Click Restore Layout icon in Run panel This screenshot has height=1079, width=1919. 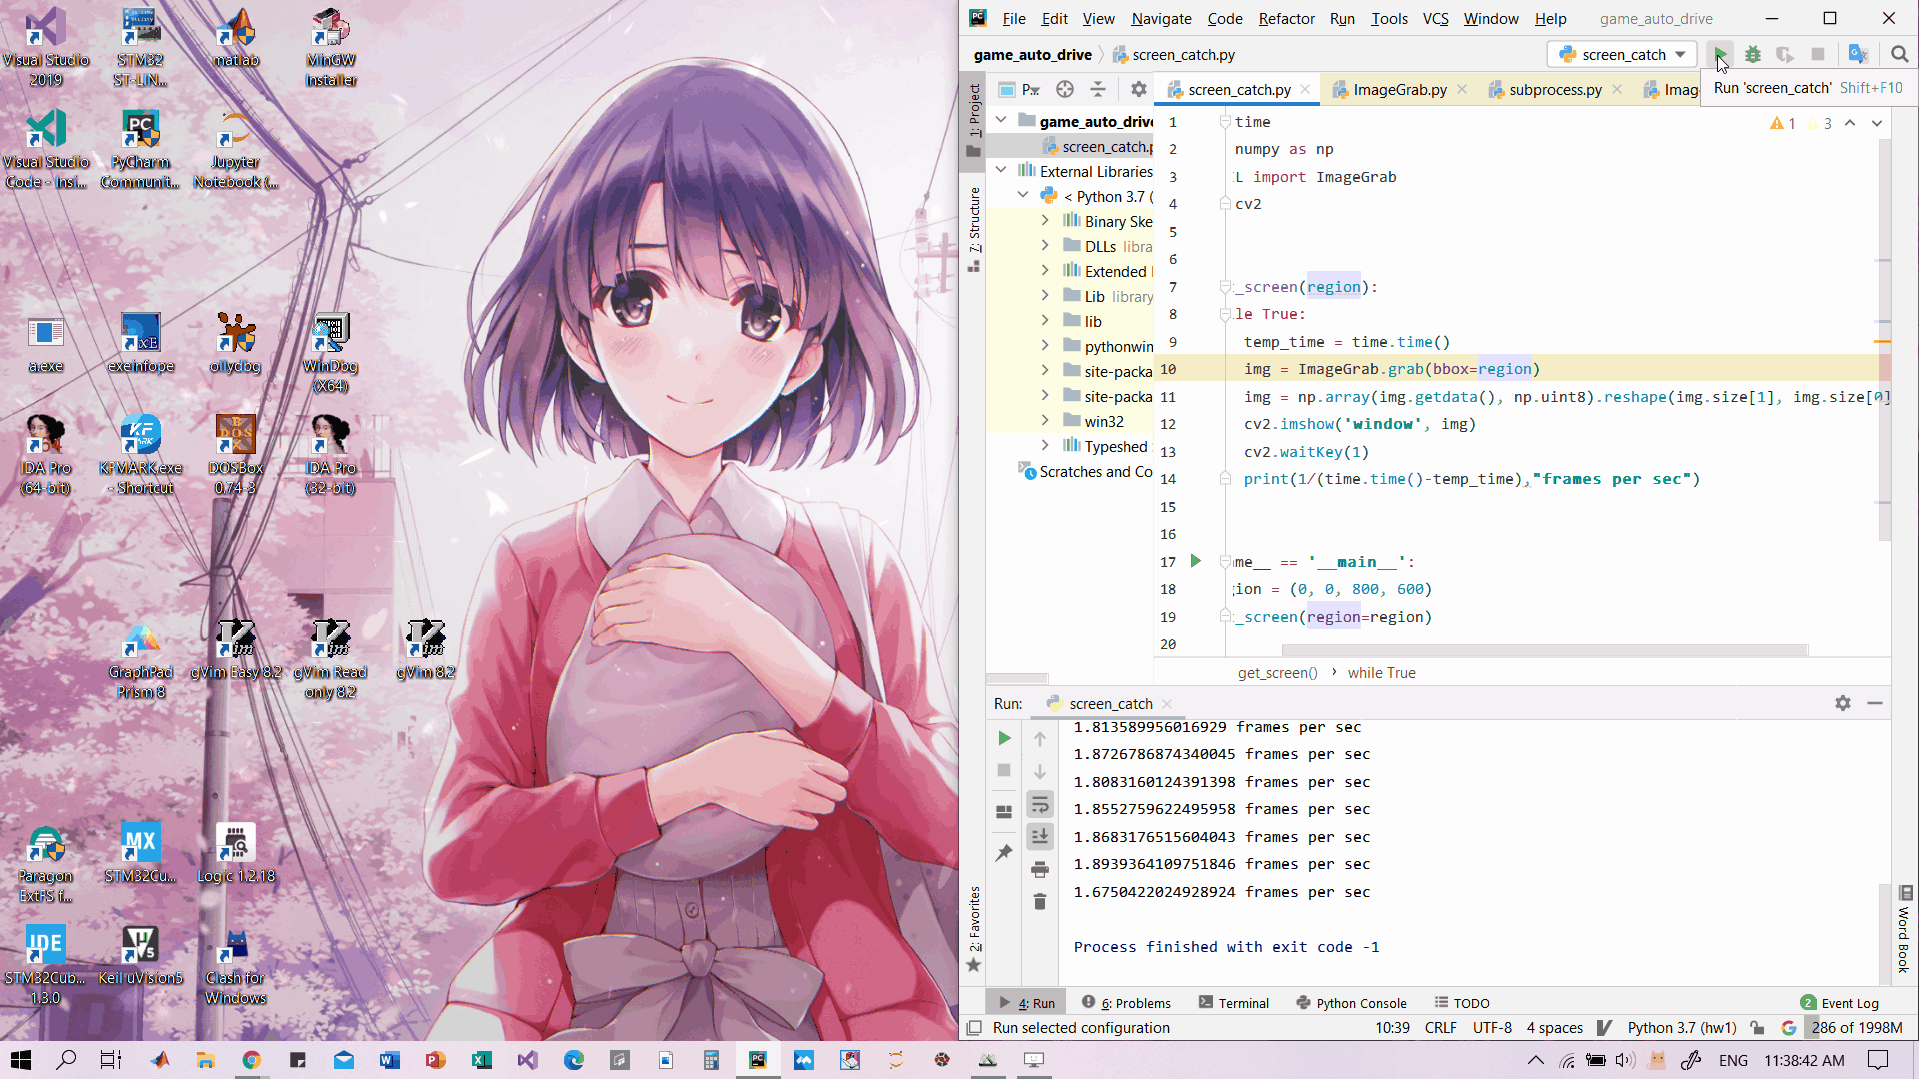[x=1004, y=811]
